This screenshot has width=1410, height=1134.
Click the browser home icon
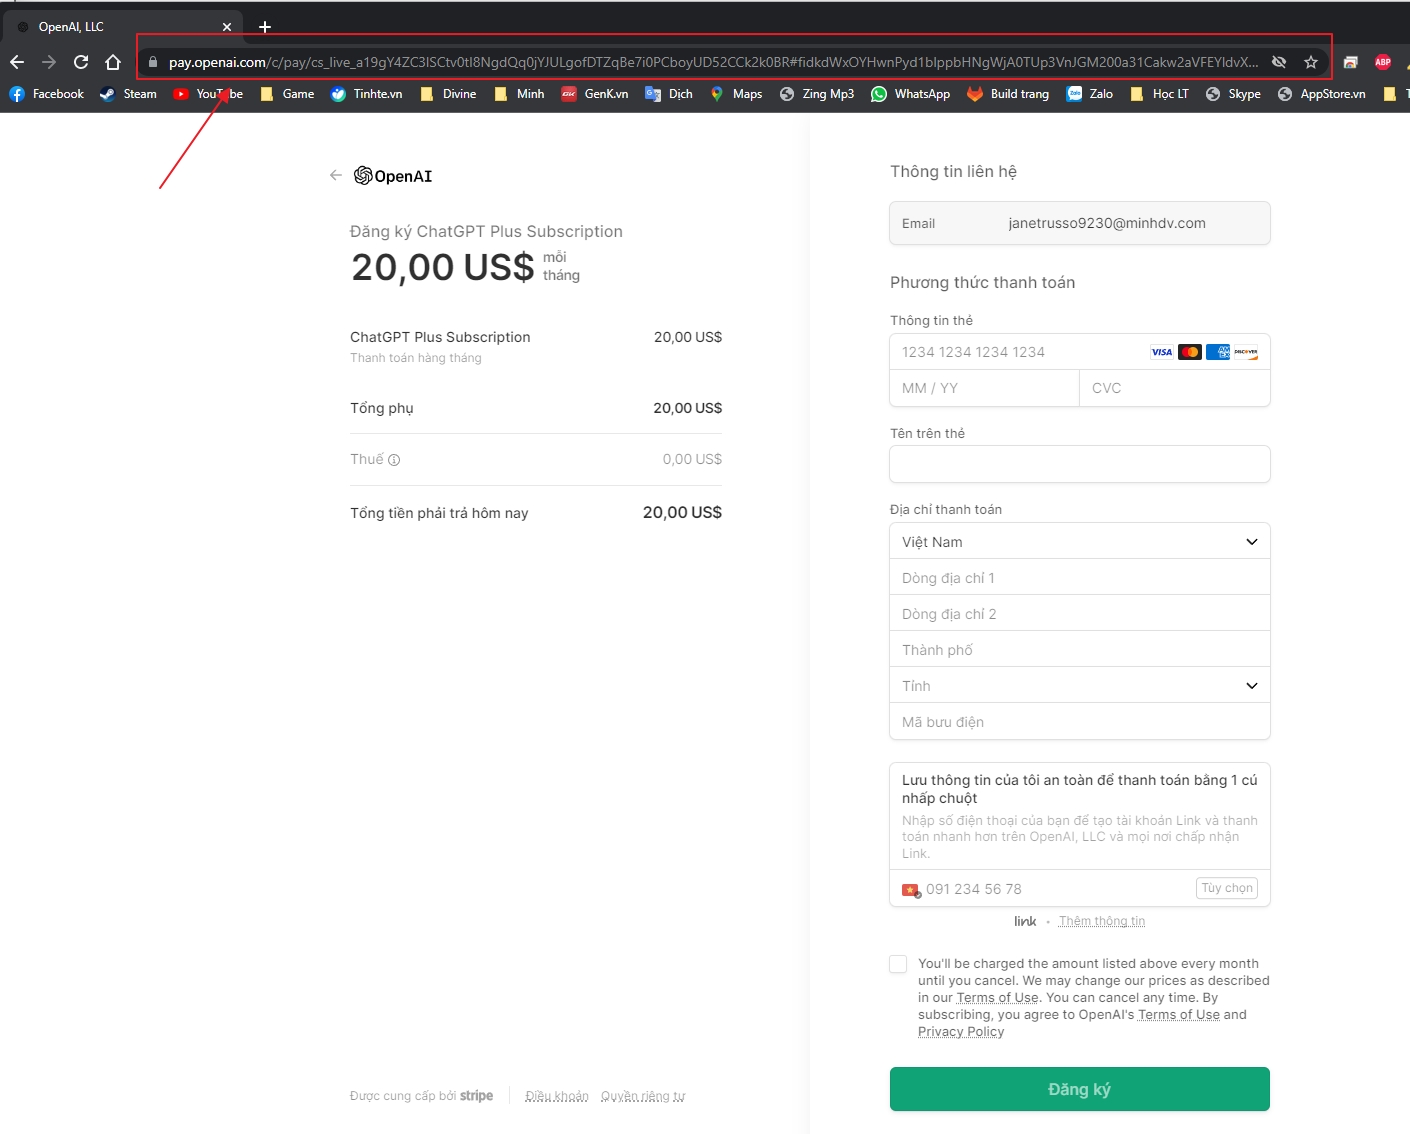[113, 62]
